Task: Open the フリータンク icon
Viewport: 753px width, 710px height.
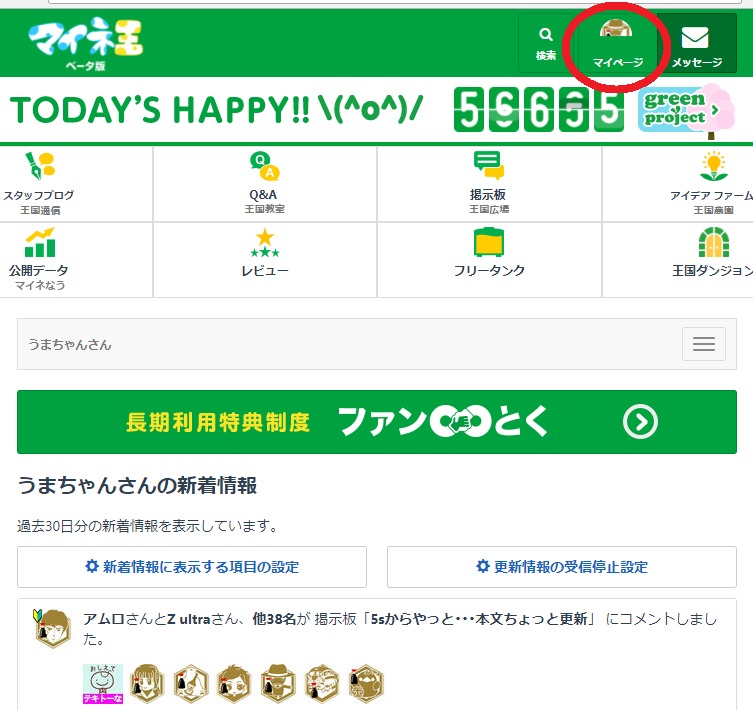Action: [489, 243]
